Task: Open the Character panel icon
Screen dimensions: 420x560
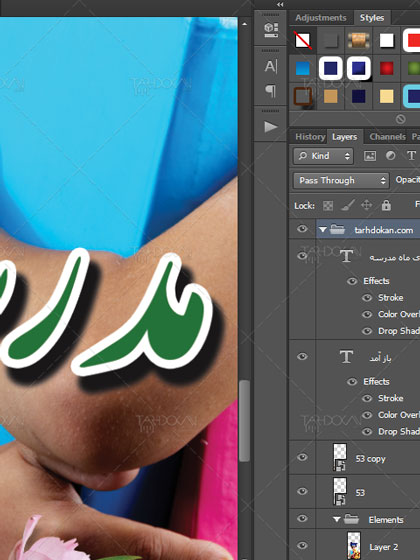Action: tap(271, 66)
